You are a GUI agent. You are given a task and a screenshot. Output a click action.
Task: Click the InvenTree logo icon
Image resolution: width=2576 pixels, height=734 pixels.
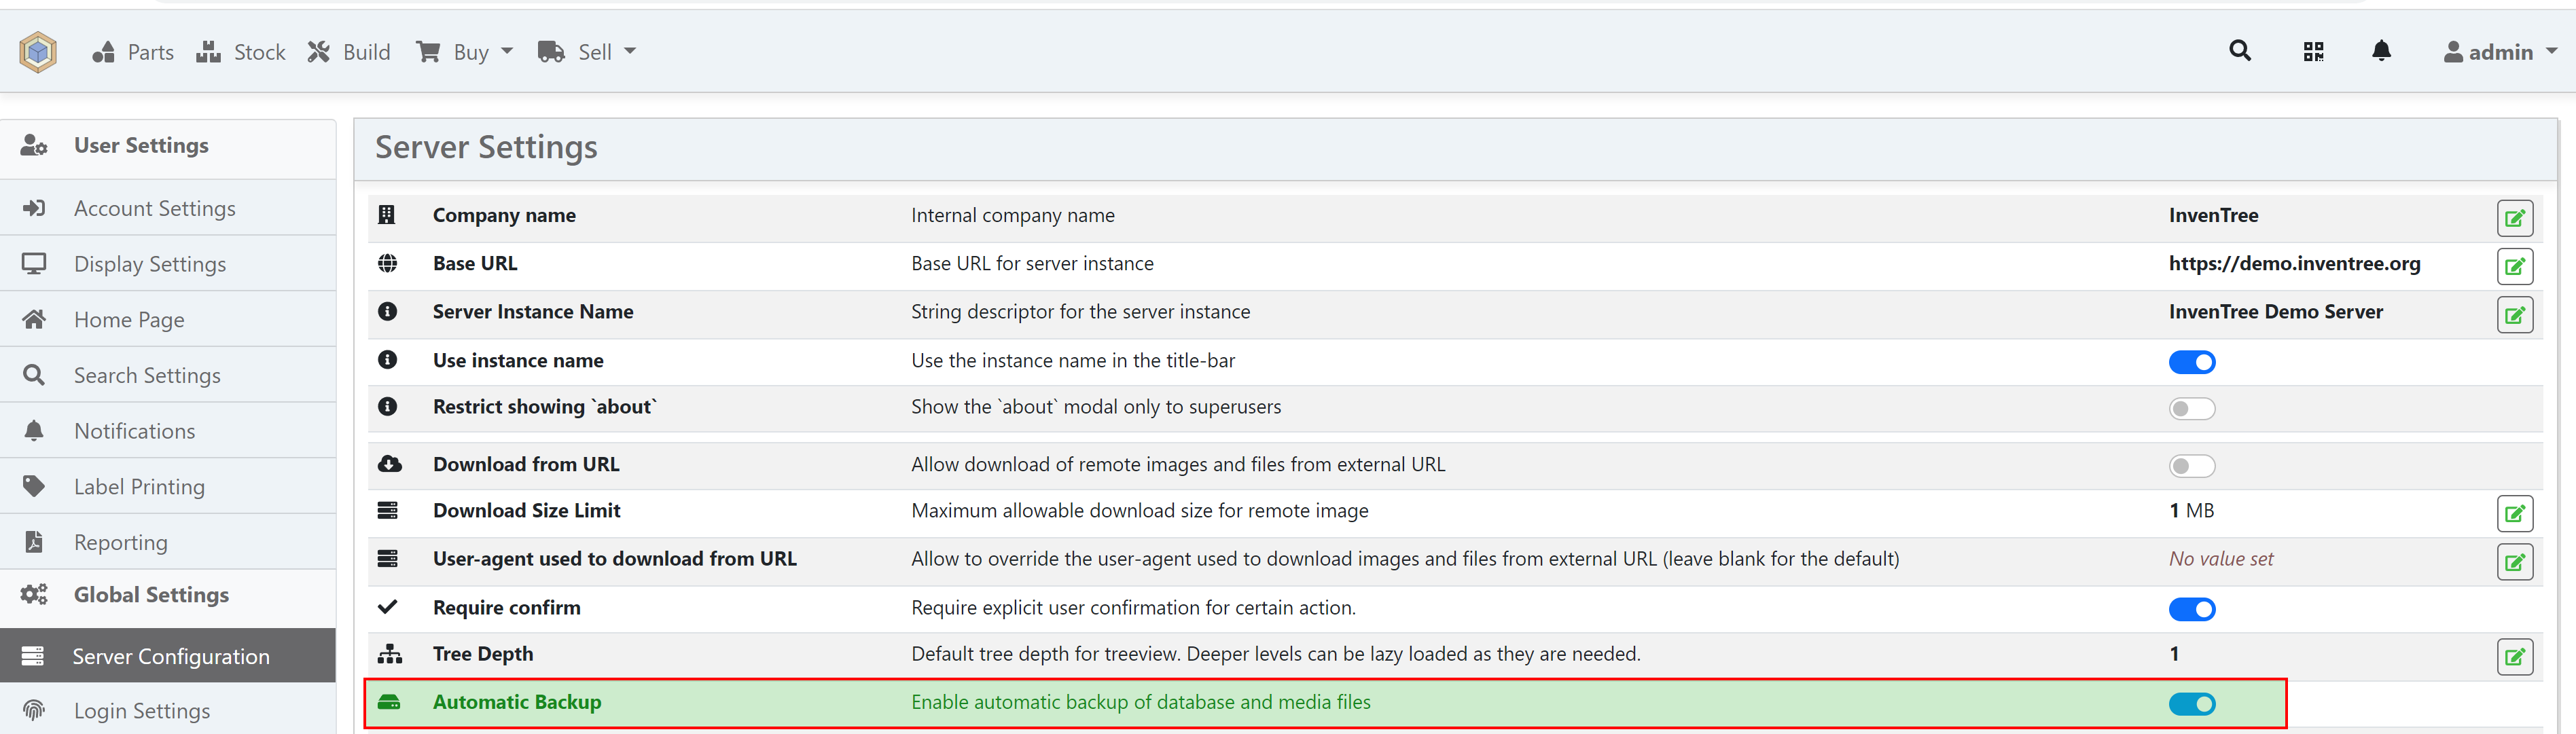tap(38, 52)
